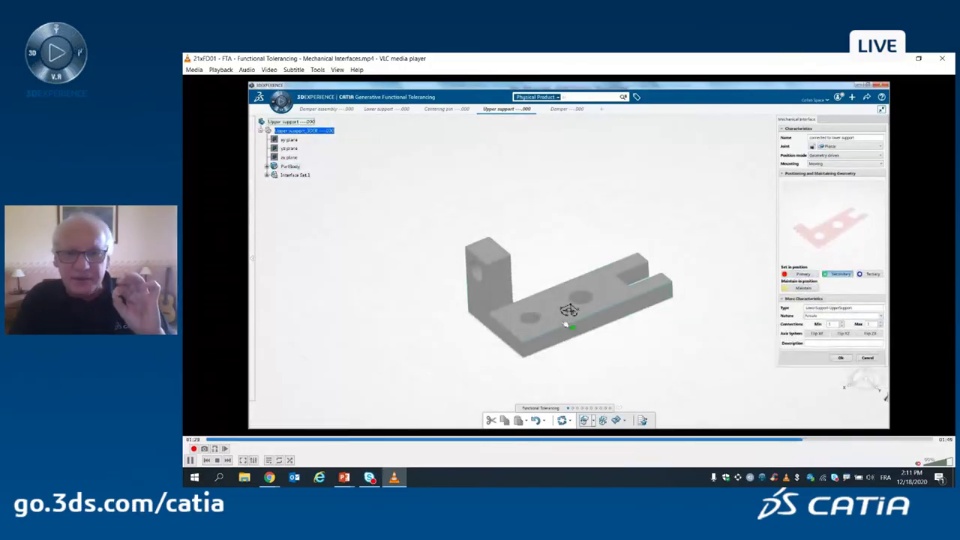Click the search magnifier in CATIA search field
This screenshot has height=540, width=960.
pos(623,97)
